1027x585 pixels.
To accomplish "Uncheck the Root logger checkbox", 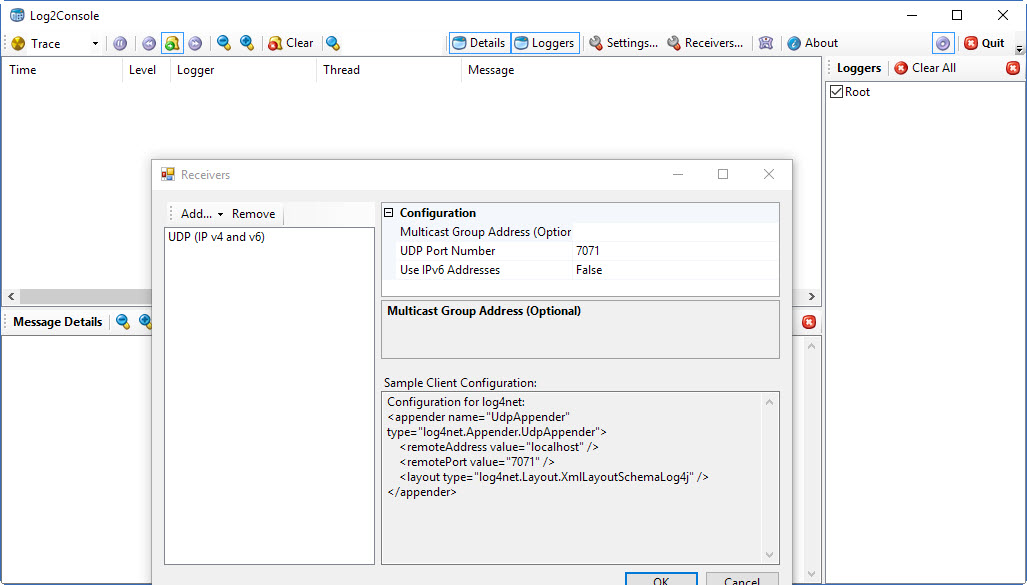I will pos(836,91).
